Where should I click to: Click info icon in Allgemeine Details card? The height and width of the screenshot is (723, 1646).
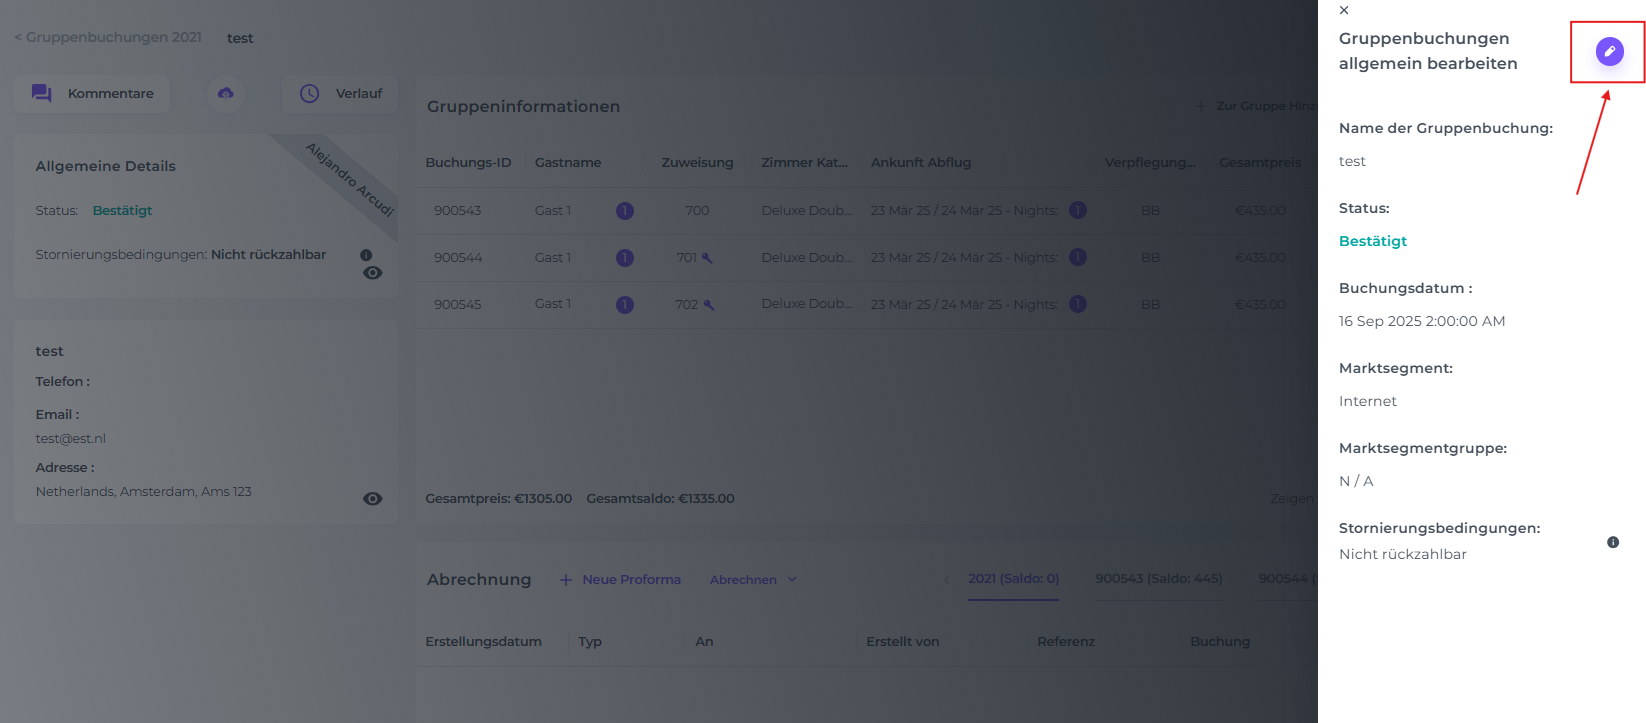[x=366, y=255]
